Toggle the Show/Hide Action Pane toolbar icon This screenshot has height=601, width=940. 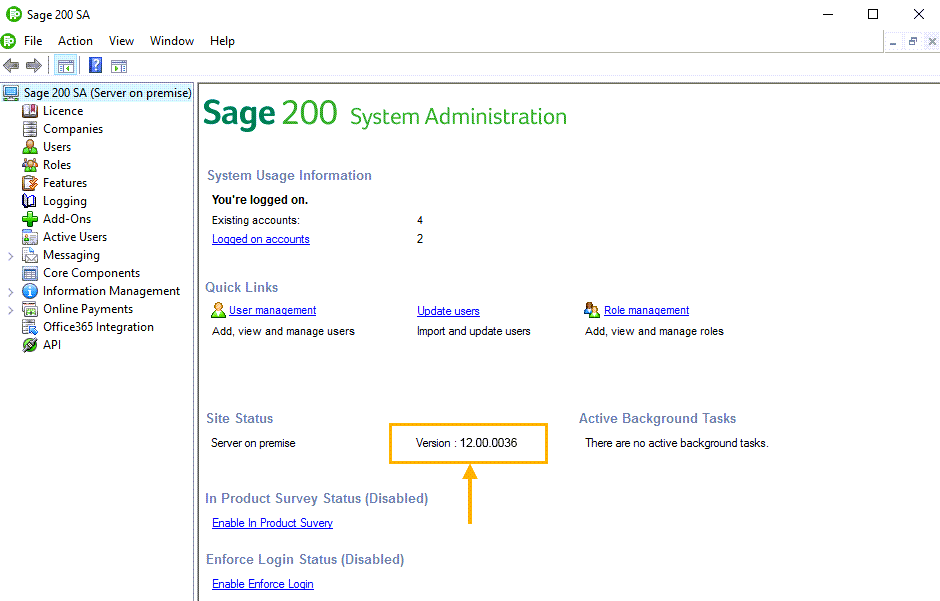coord(119,66)
